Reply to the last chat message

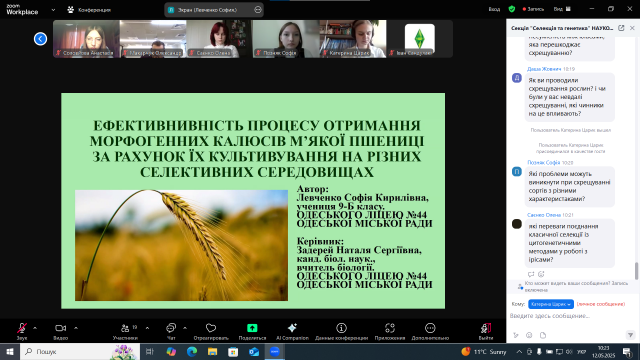[x=531, y=274]
